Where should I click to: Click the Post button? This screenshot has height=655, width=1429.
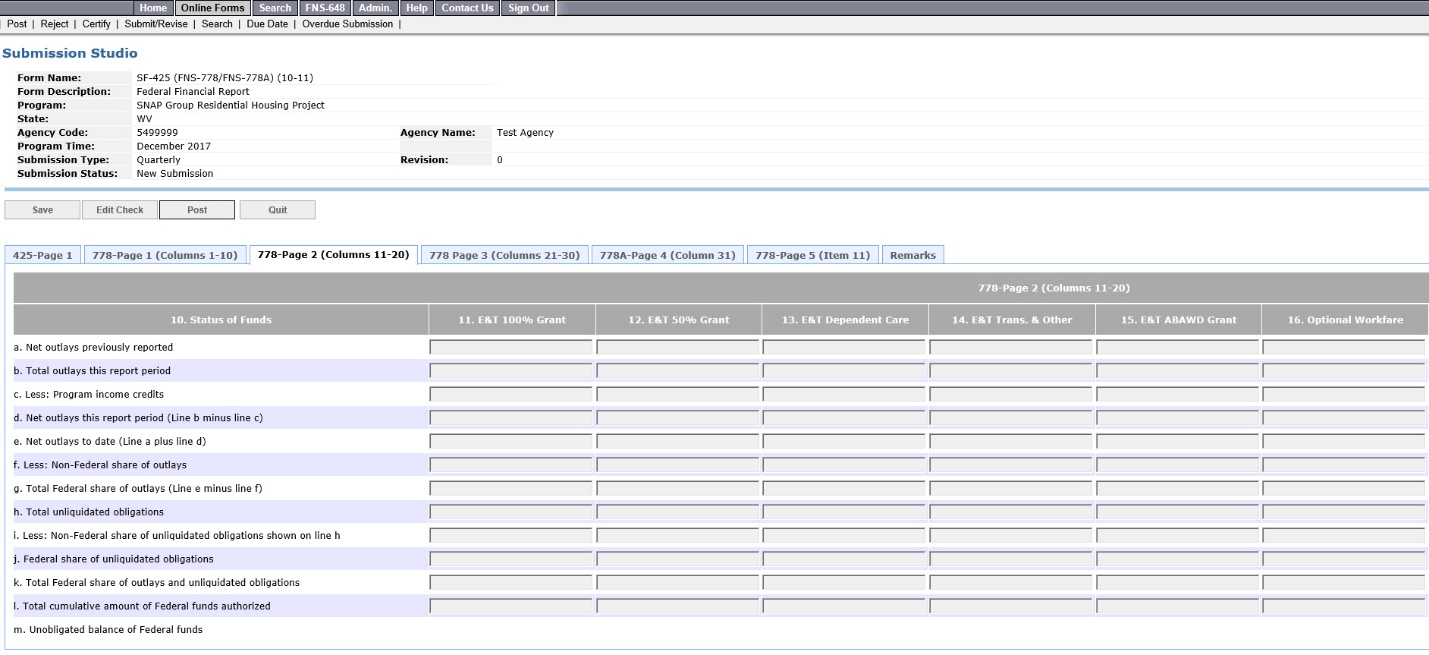[x=197, y=210]
